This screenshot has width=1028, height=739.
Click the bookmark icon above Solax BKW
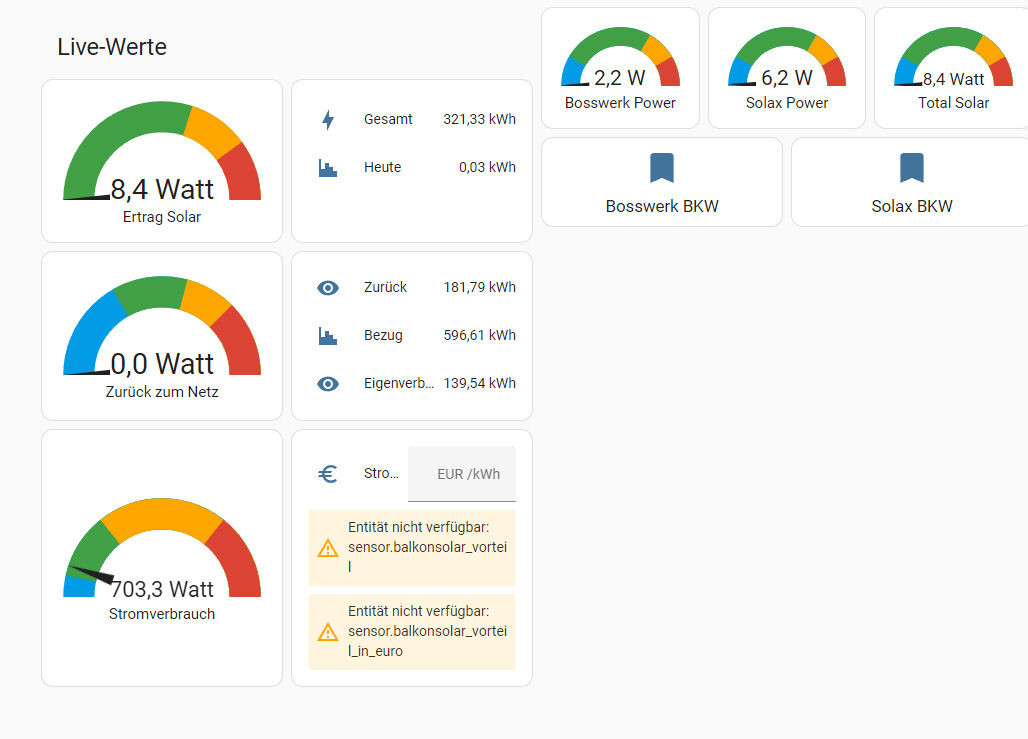(911, 168)
